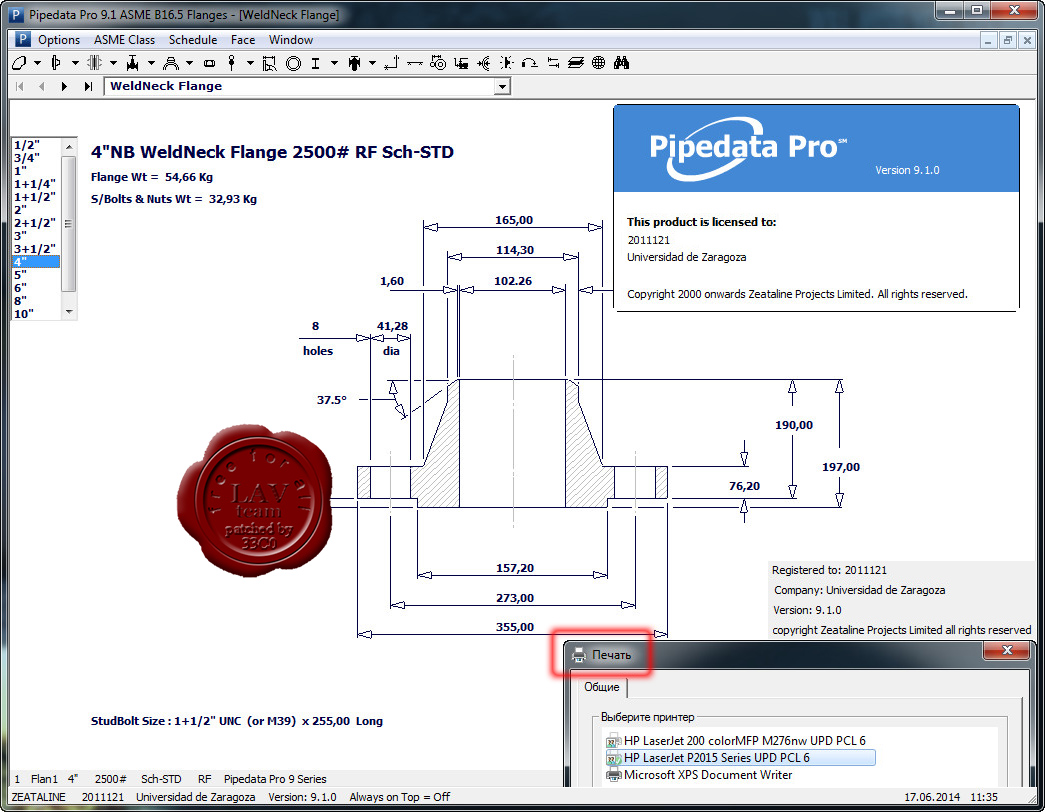The width and height of the screenshot is (1045, 812).
Task: Click the stacked sheets toolbar icon
Action: [576, 63]
